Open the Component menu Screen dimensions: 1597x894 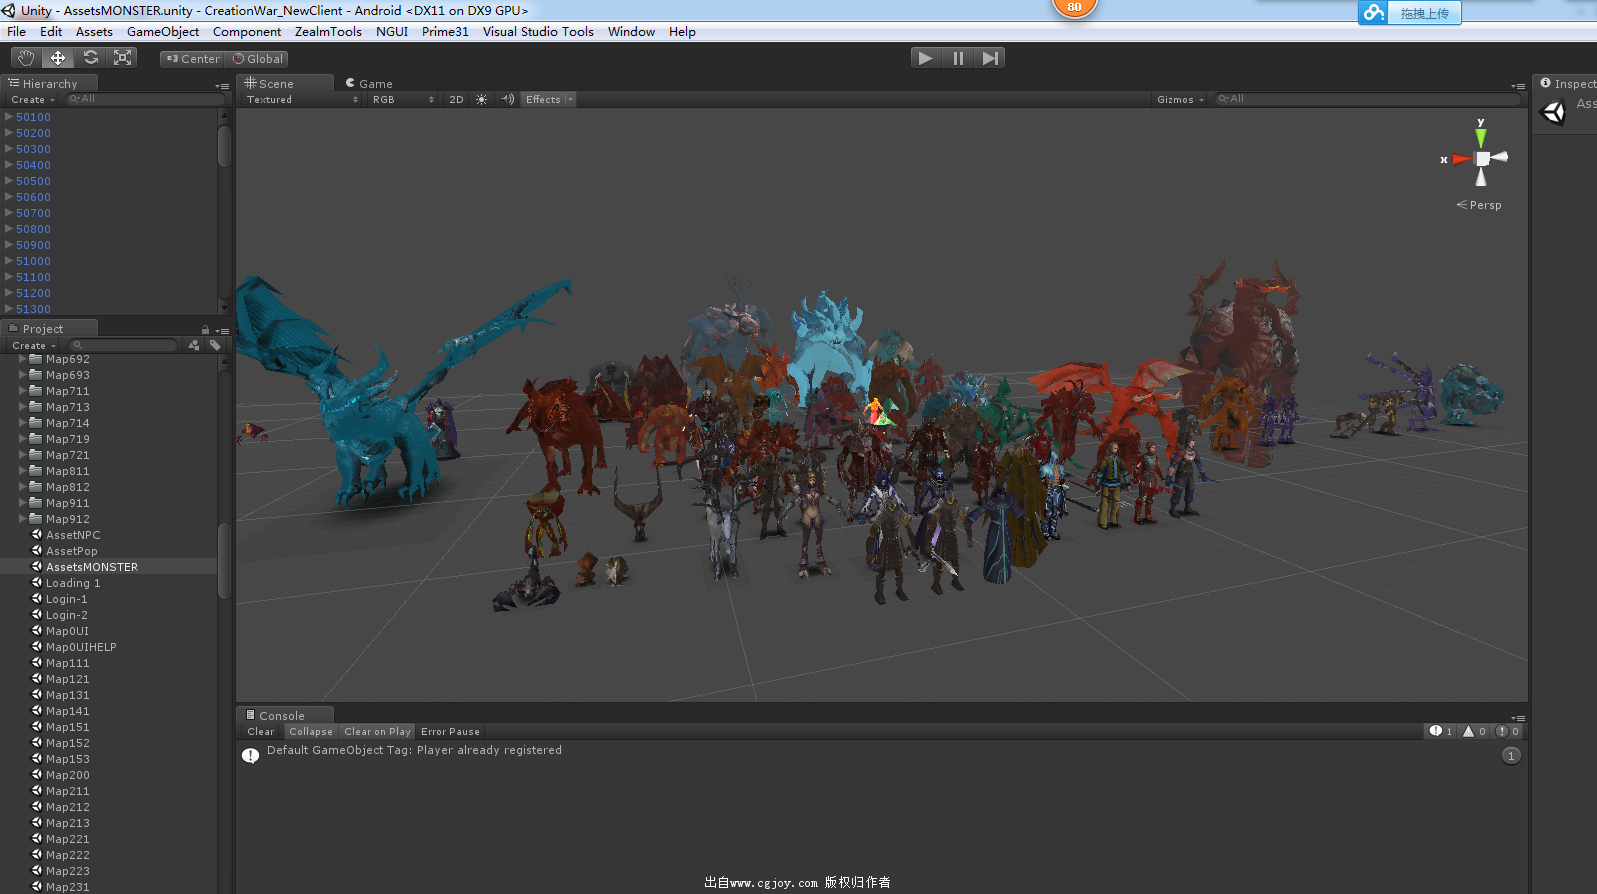point(247,32)
